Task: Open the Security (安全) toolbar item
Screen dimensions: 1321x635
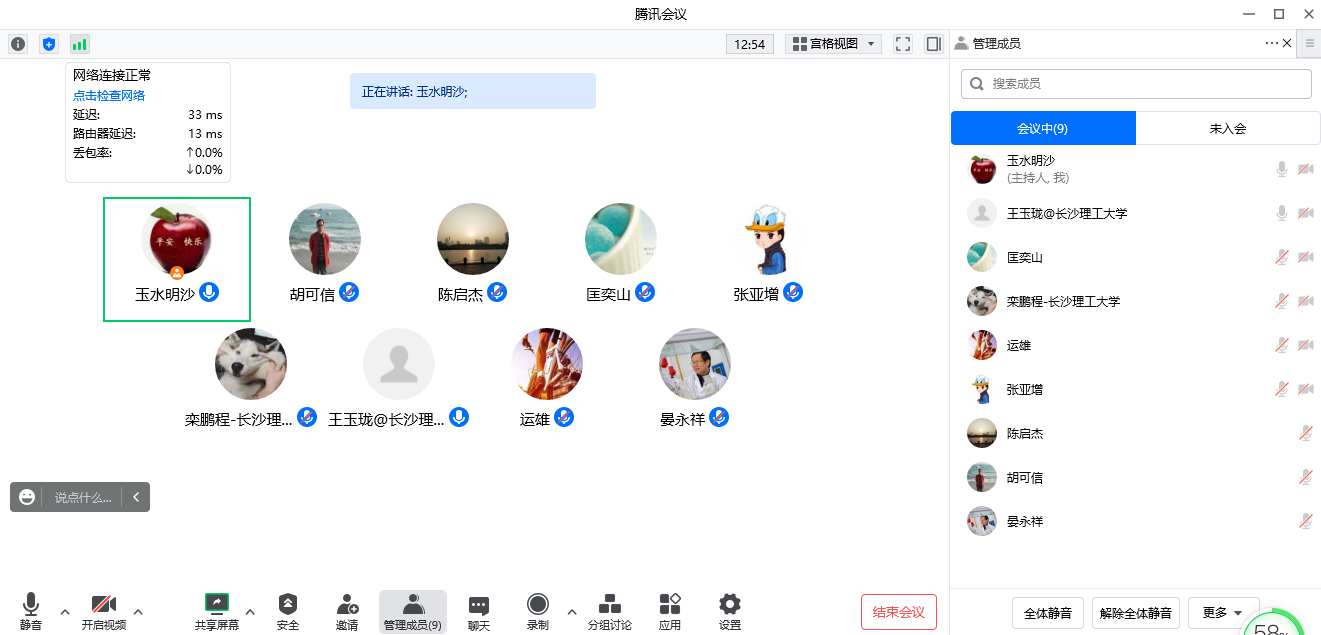Action: (x=288, y=611)
